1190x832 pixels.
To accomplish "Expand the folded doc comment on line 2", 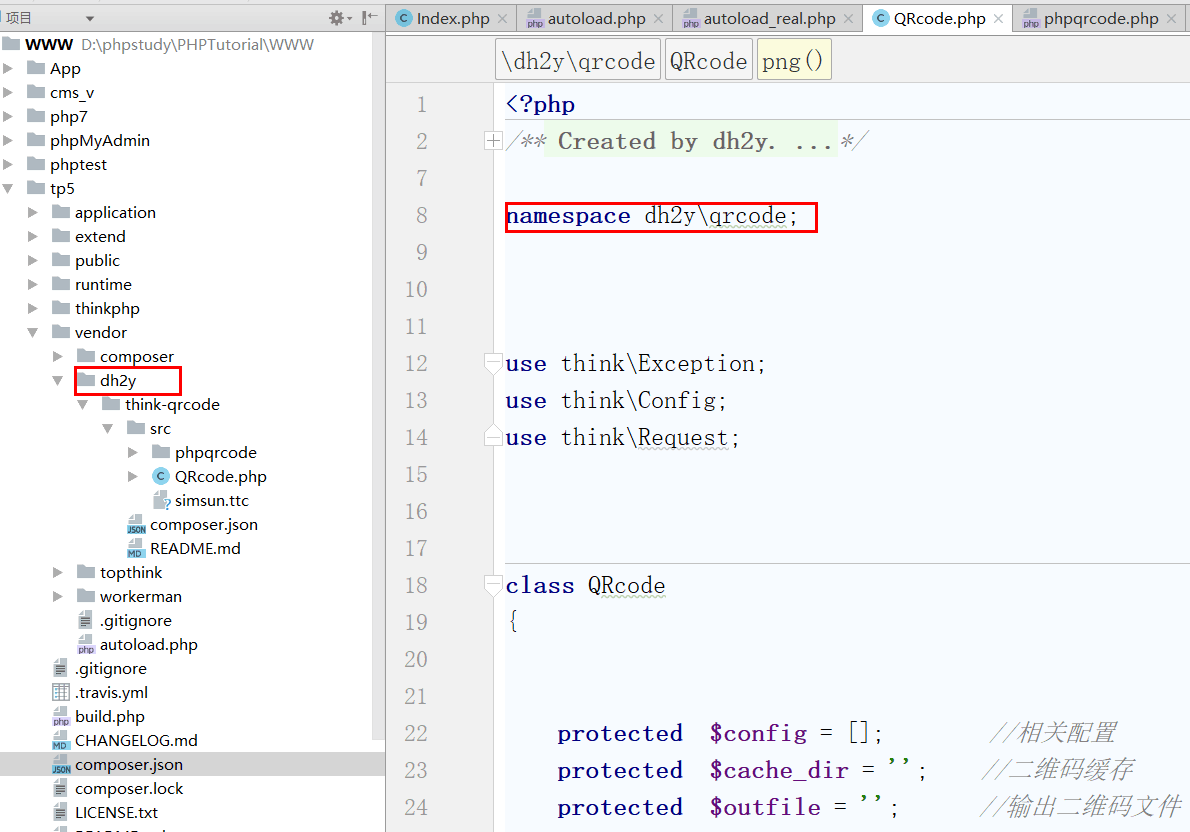I will coord(493,140).
